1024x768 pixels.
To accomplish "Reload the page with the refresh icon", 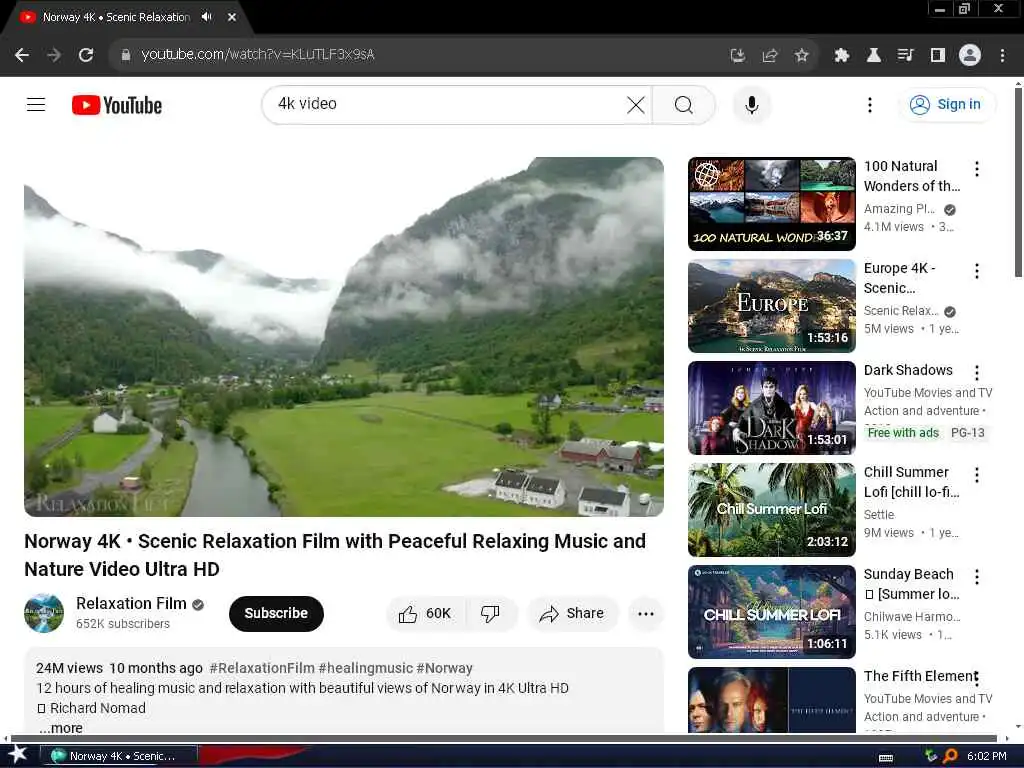I will pyautogui.click(x=86, y=55).
